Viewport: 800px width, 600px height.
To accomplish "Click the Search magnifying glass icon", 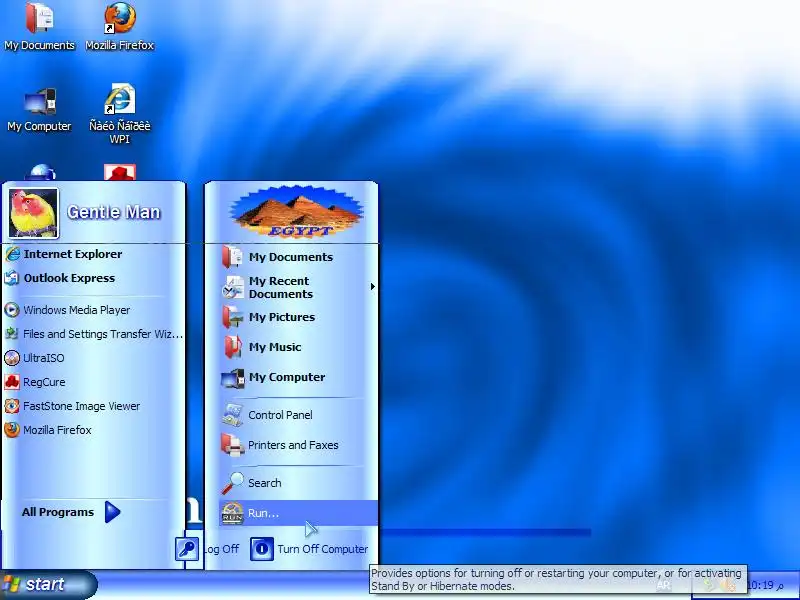I will (x=233, y=483).
